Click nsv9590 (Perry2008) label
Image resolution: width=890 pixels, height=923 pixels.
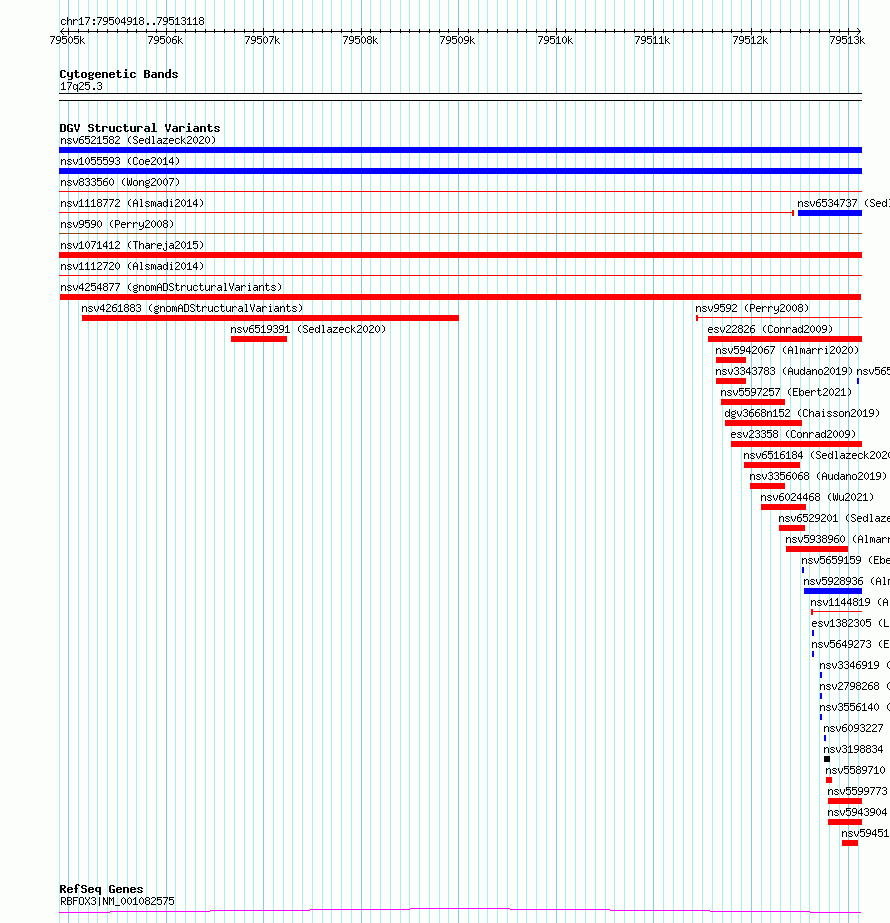[117, 224]
